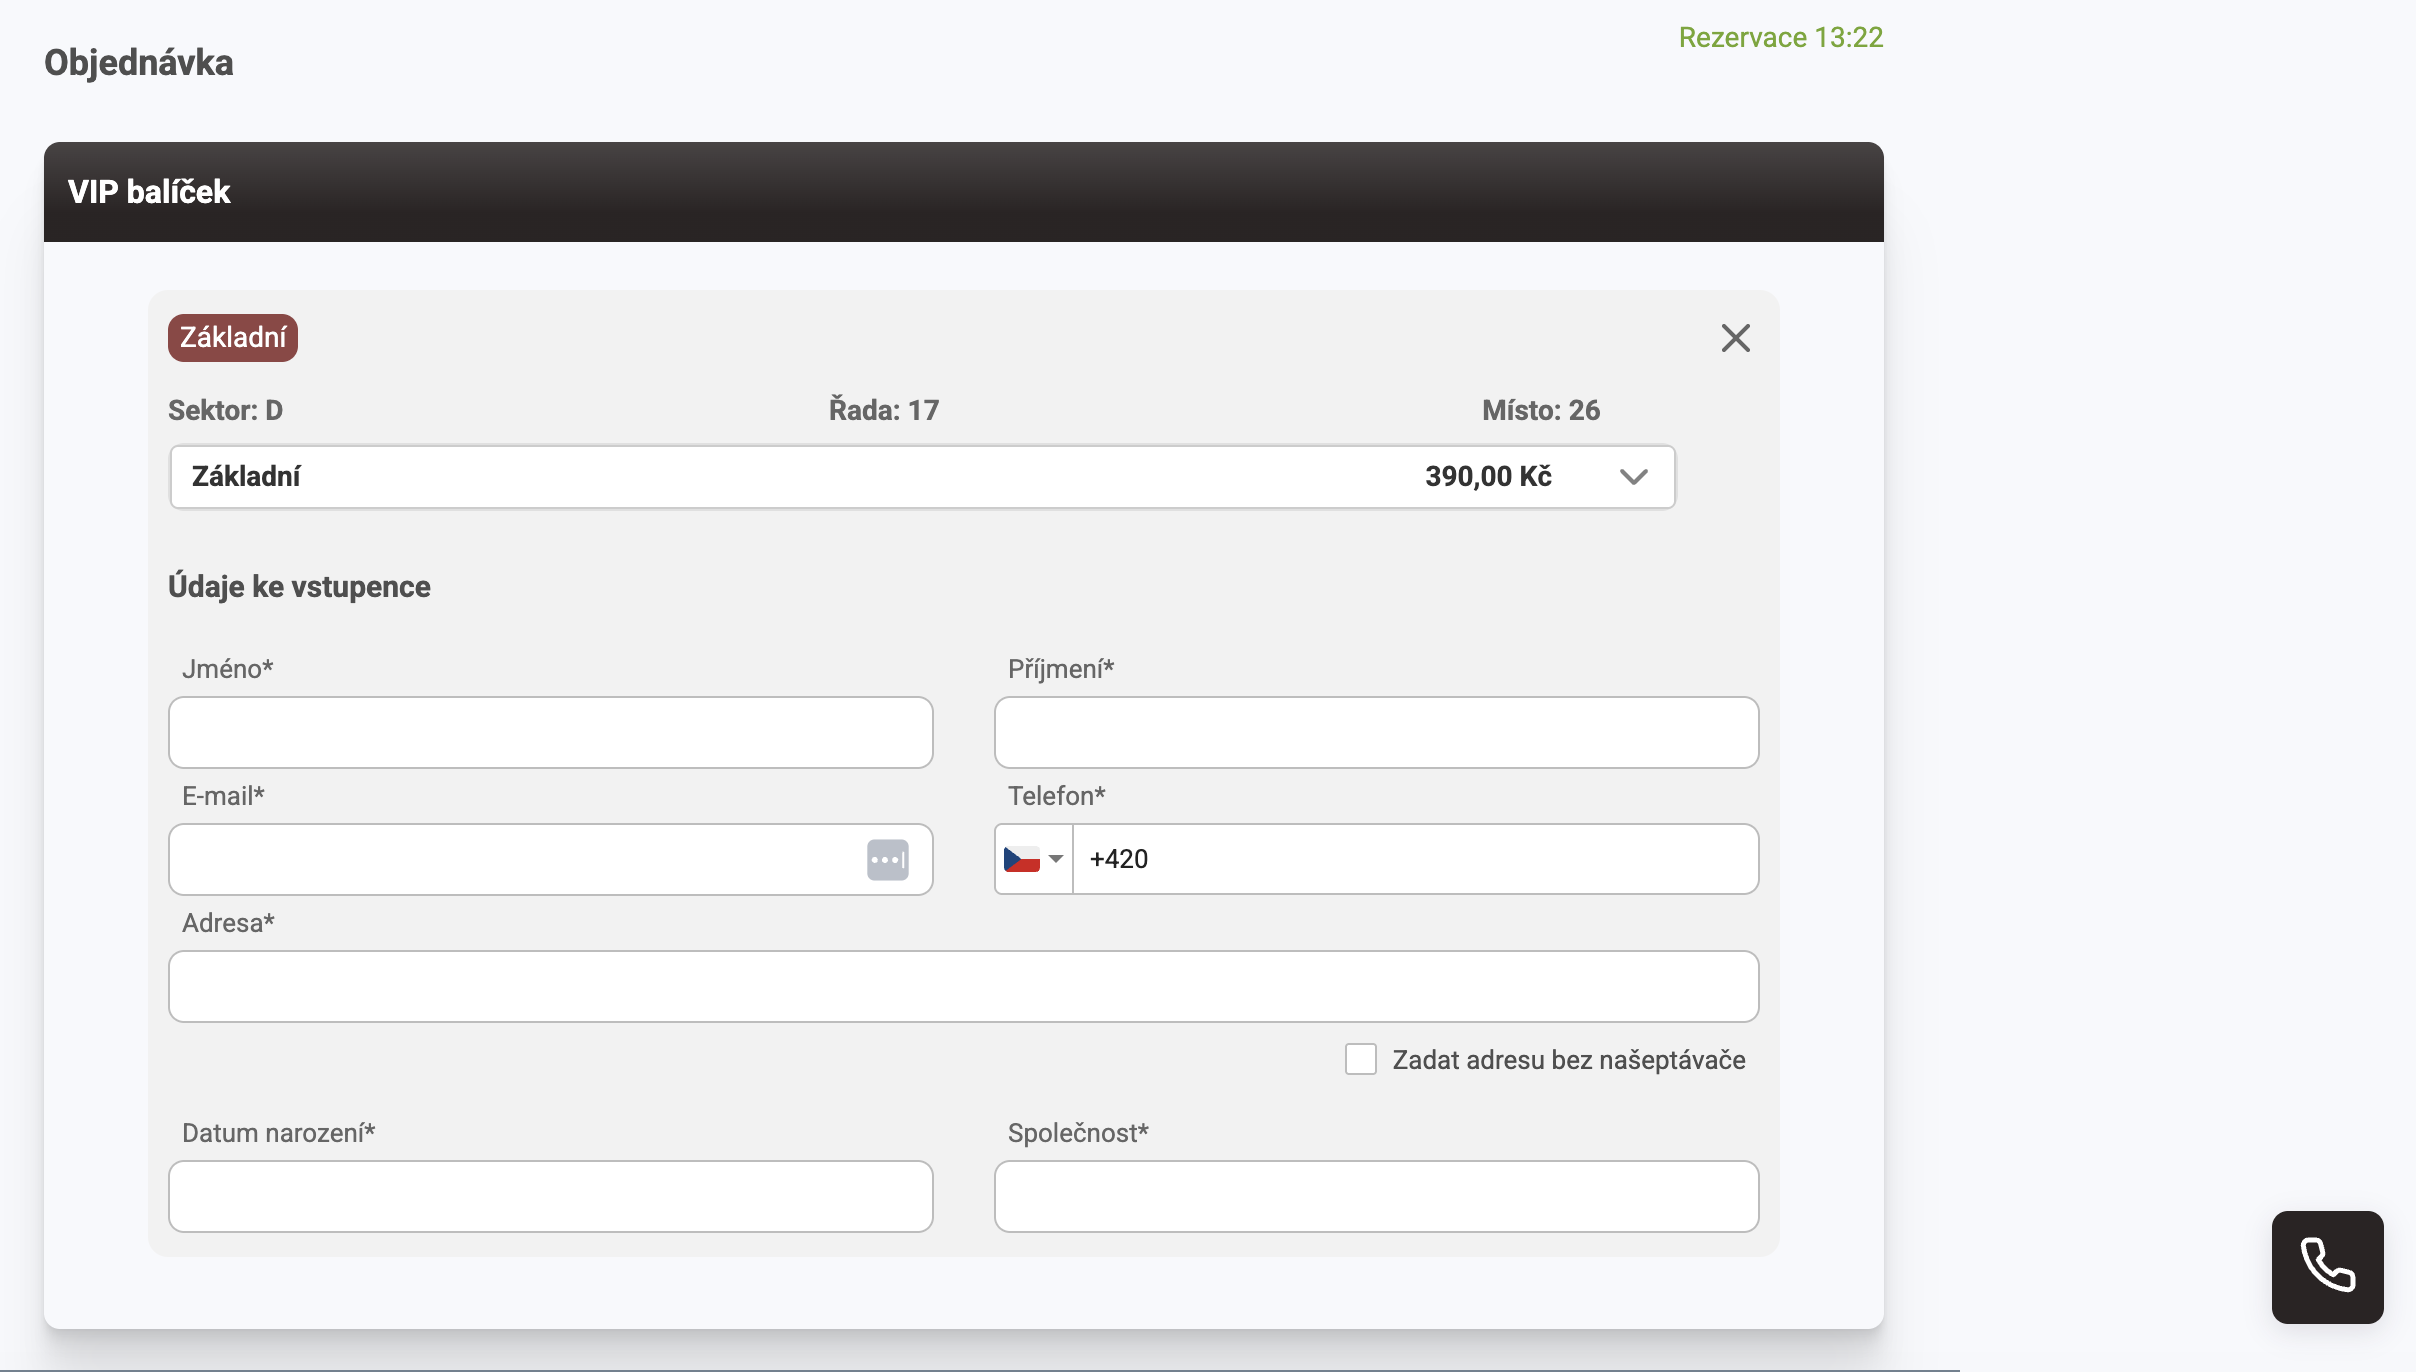
Task: Click the Czech flag icon
Action: (1021, 859)
